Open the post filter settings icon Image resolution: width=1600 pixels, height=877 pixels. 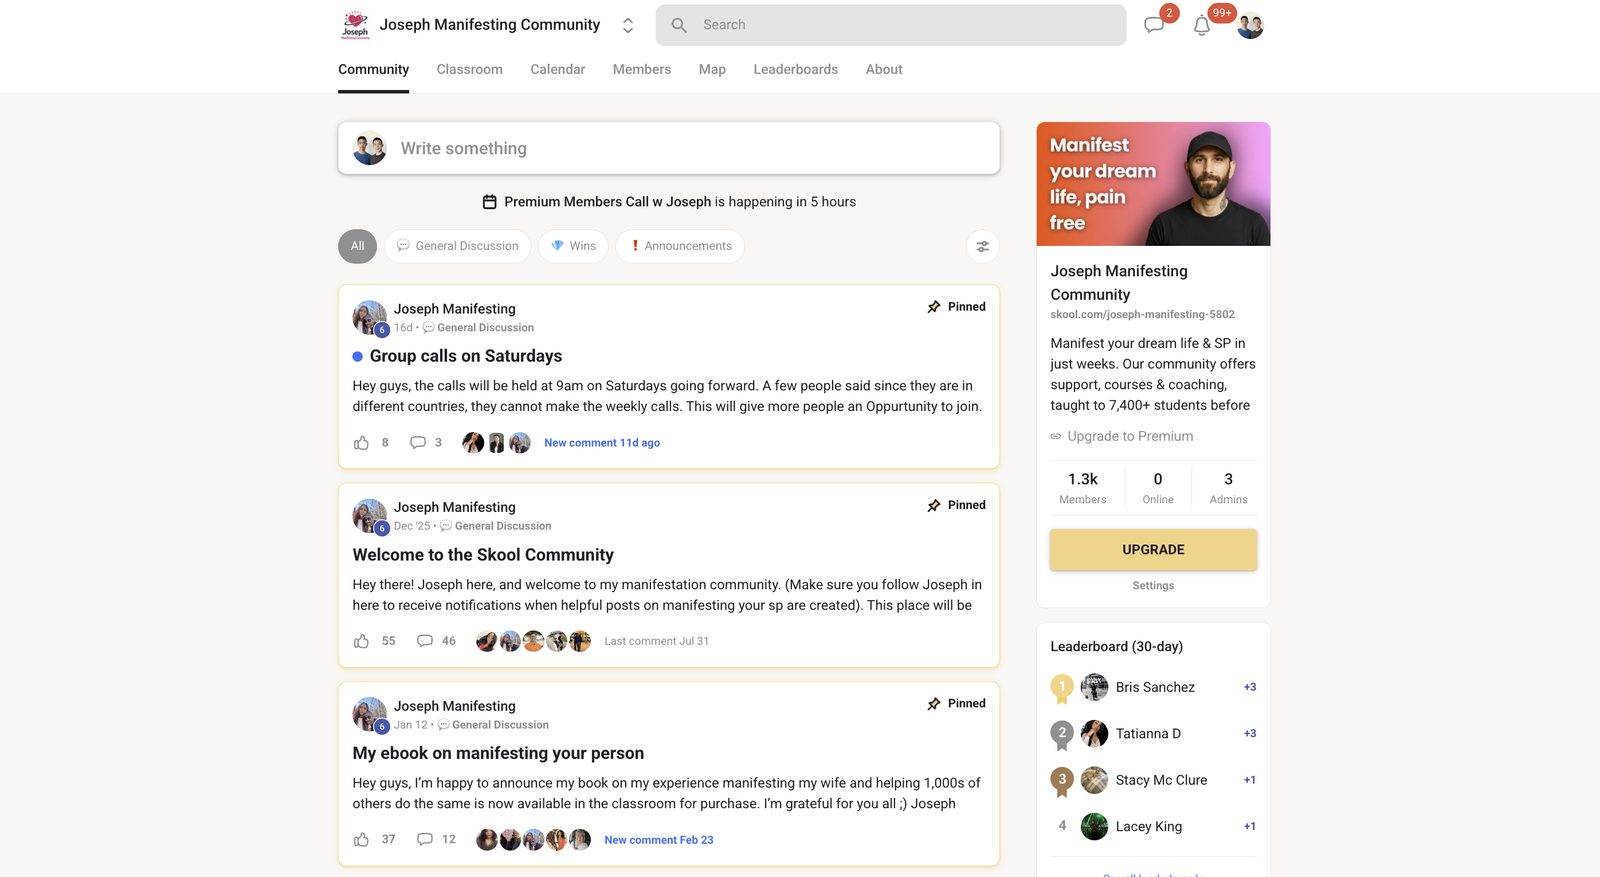coord(983,246)
